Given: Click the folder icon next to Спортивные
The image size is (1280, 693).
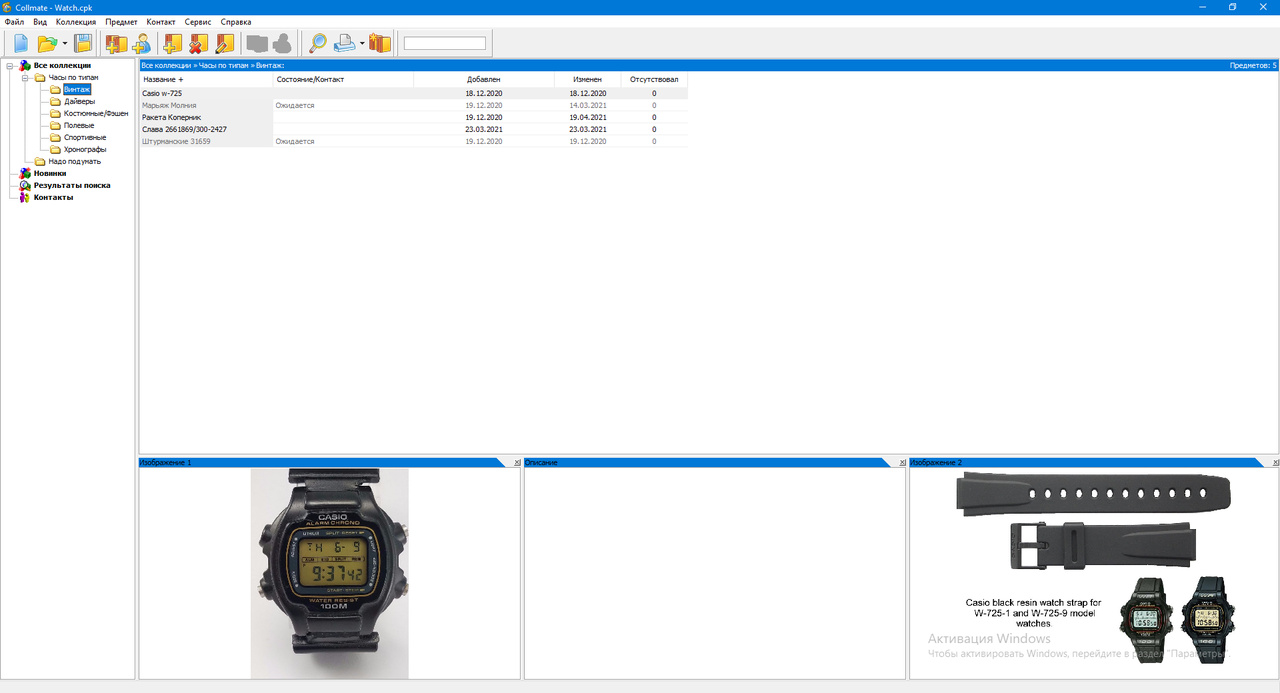Looking at the screenshot, I should 55,138.
